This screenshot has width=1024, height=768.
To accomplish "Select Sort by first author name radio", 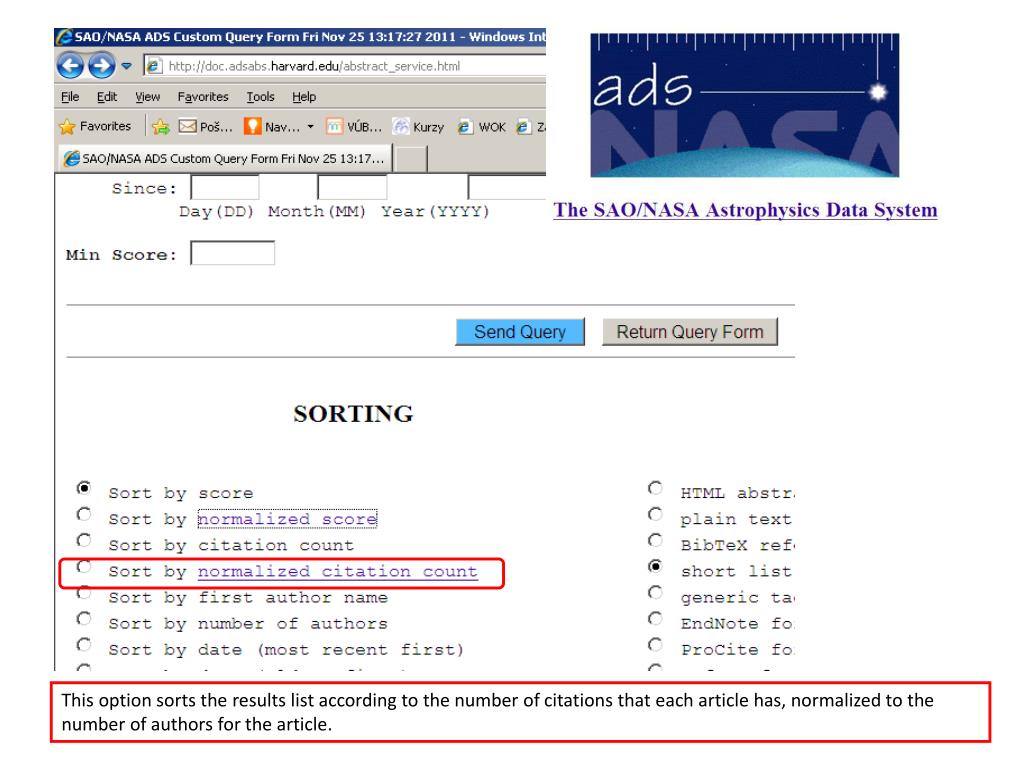I will [84, 592].
